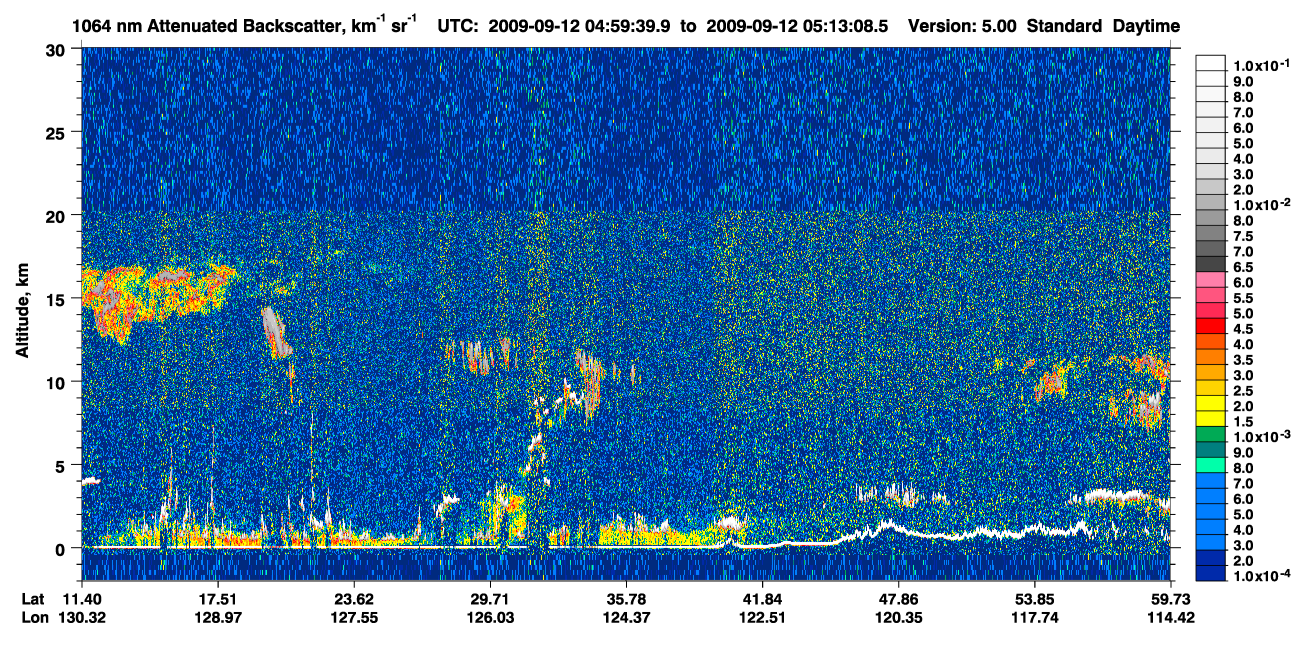
Task: Click the longitude value '122.51'
Action: [762, 617]
